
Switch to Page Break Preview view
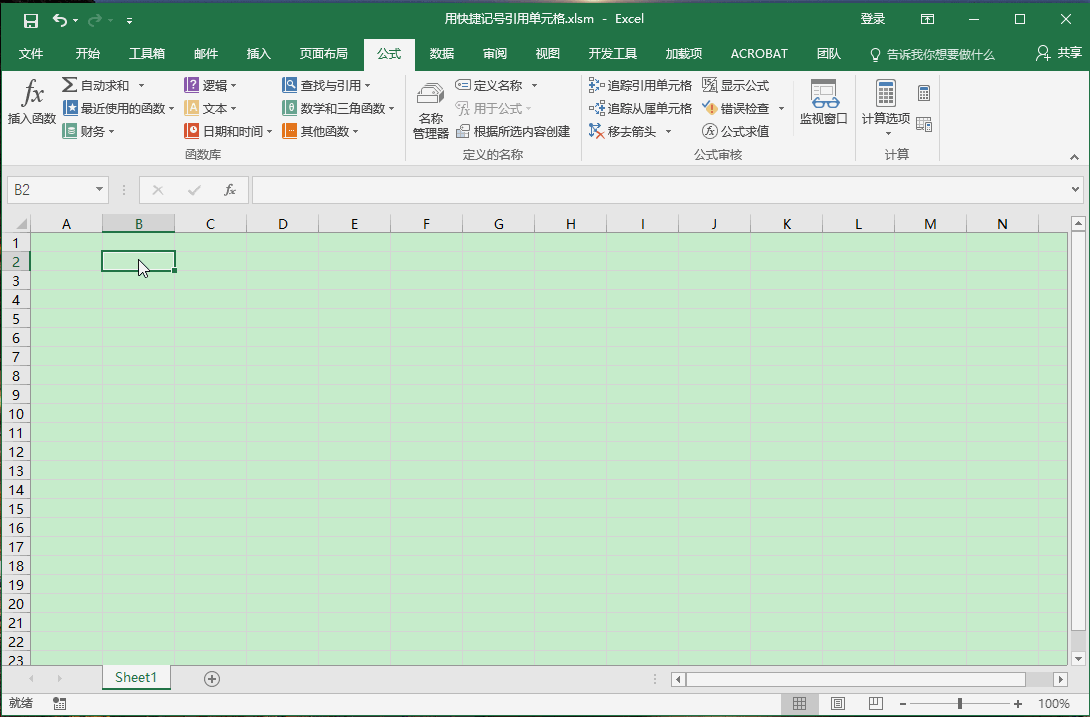coord(875,703)
